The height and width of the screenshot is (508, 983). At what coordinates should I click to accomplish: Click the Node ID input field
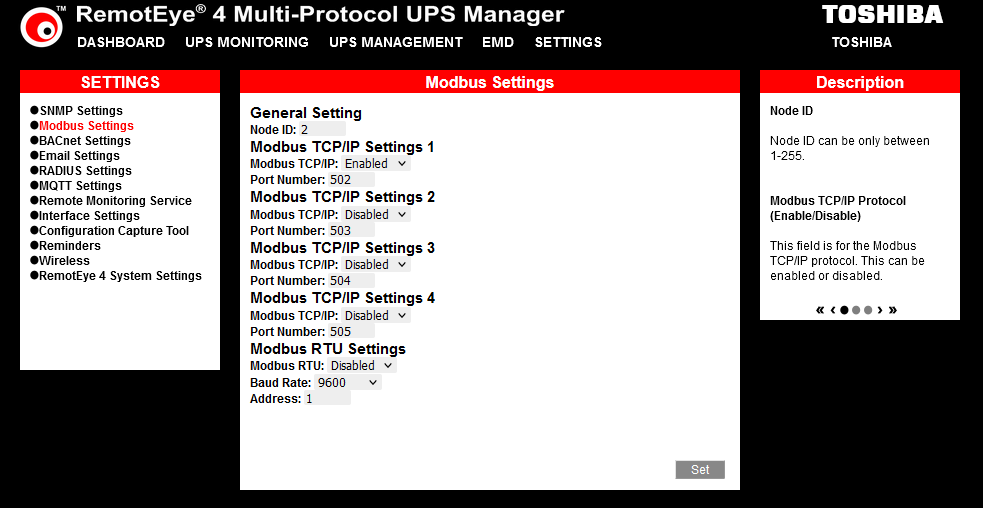pos(322,130)
